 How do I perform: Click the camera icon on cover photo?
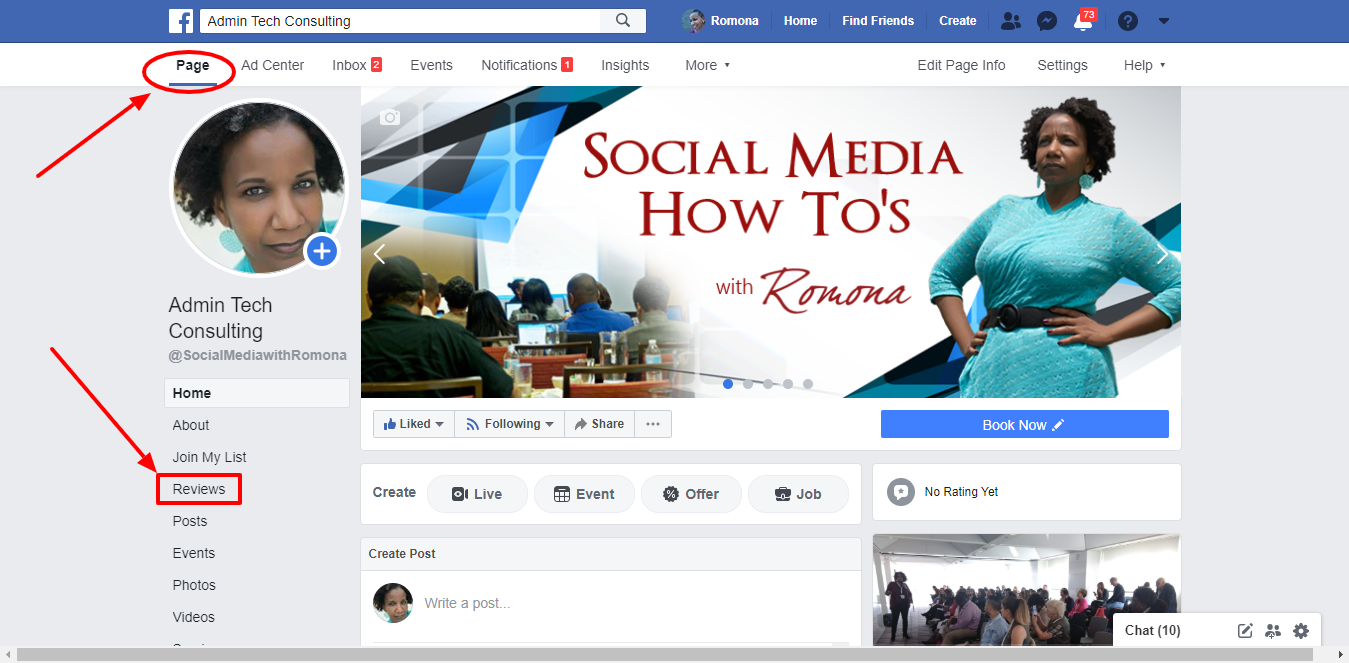(x=390, y=117)
